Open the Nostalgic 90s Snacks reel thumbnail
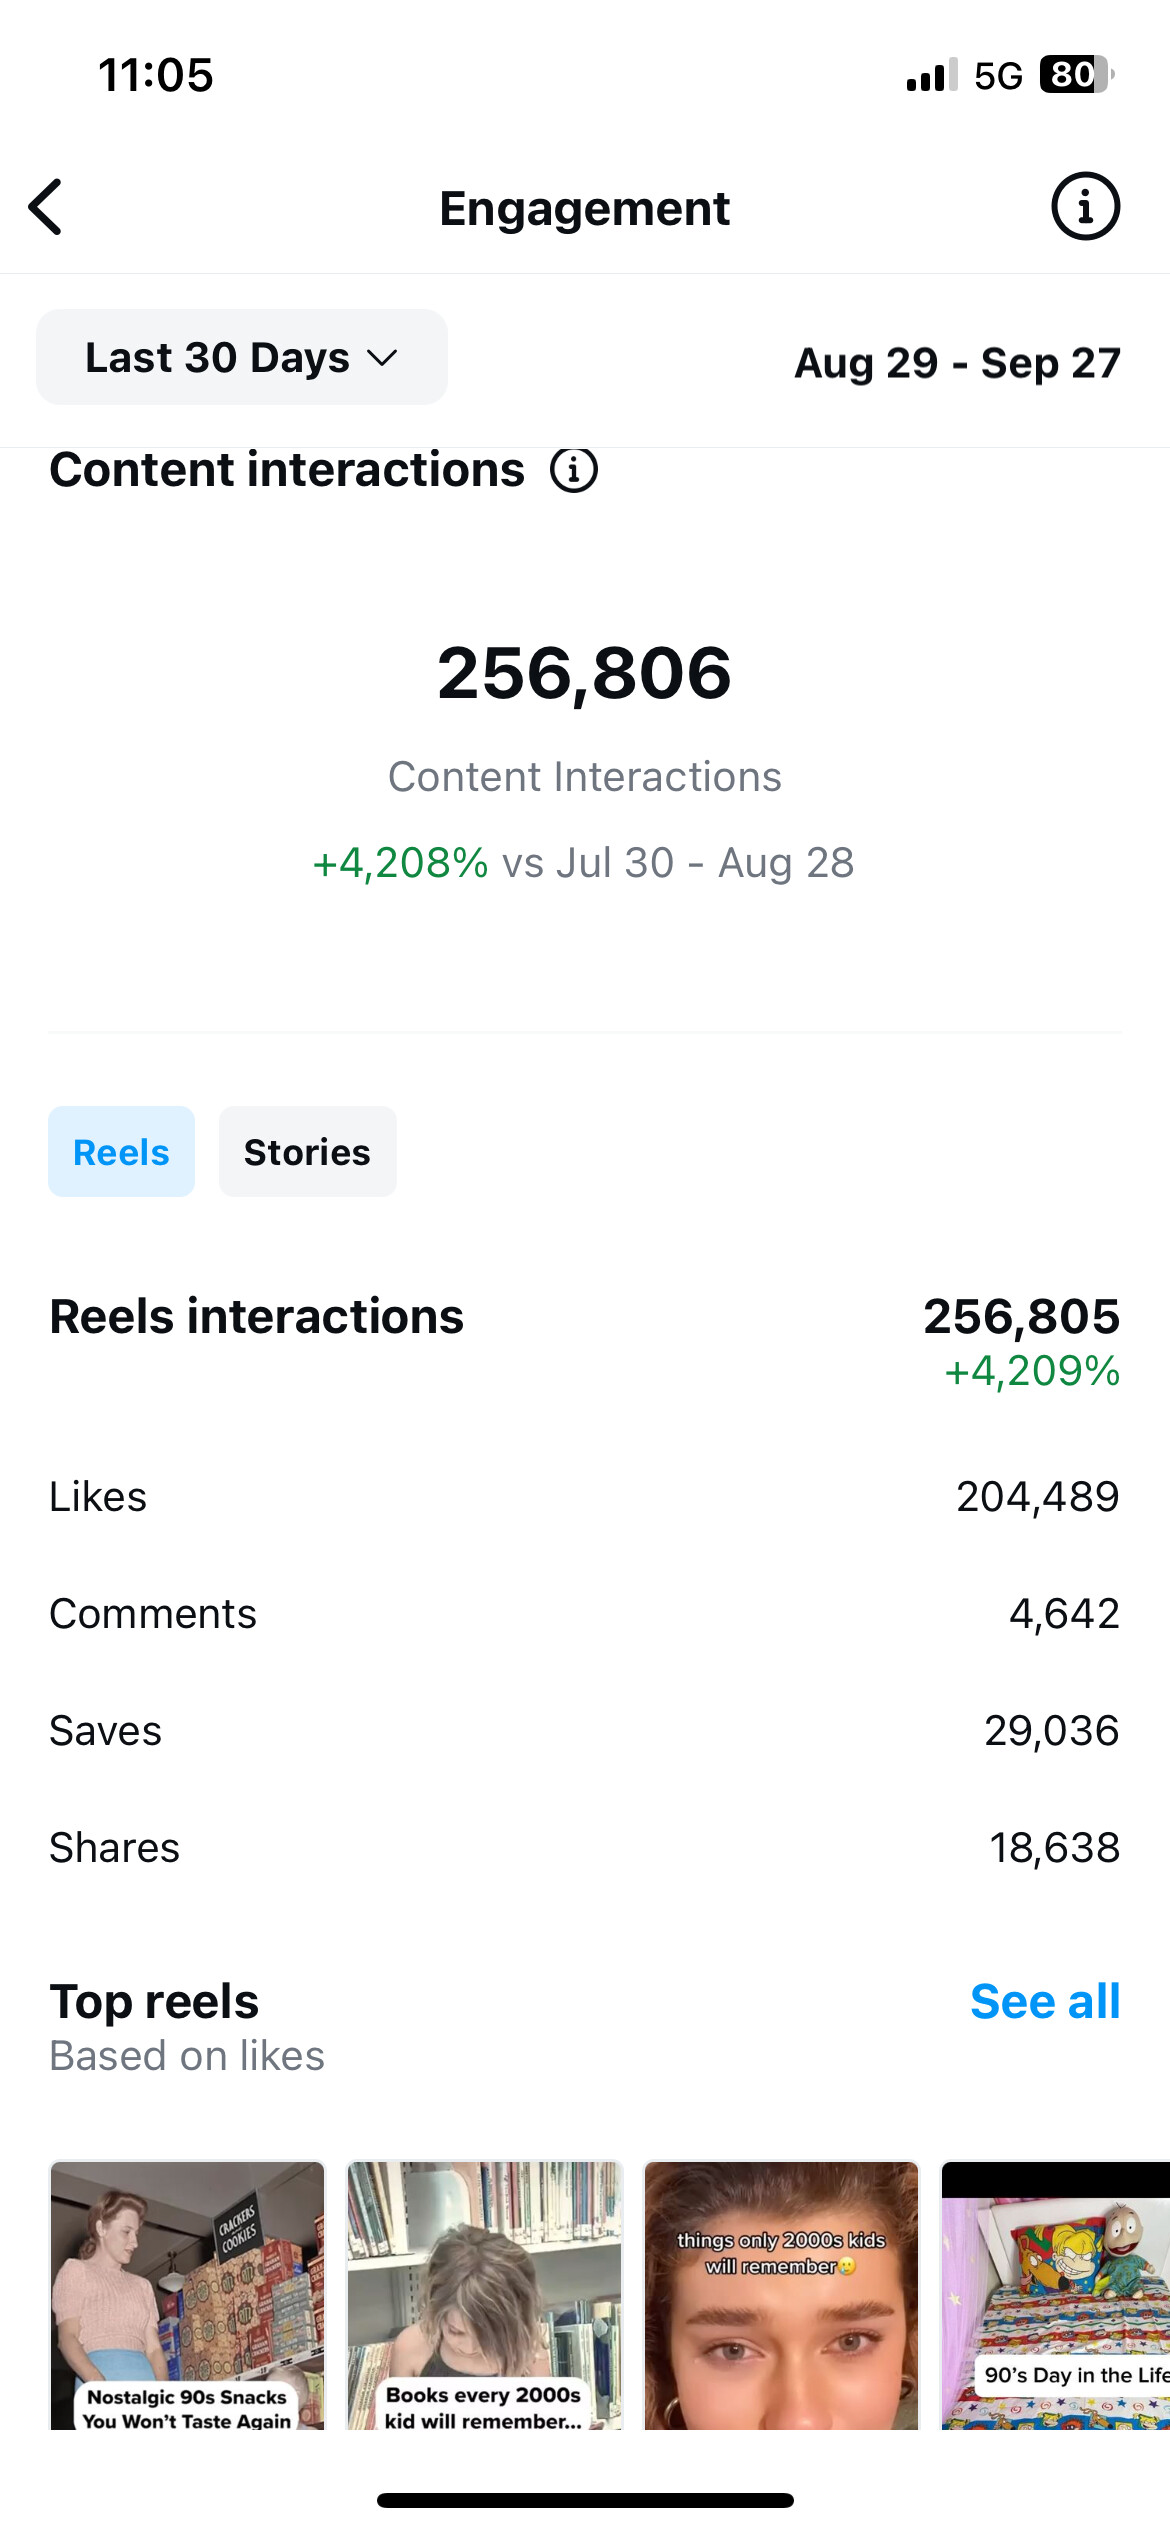Screen dimensions: 1170x2532 pyautogui.click(x=187, y=2295)
